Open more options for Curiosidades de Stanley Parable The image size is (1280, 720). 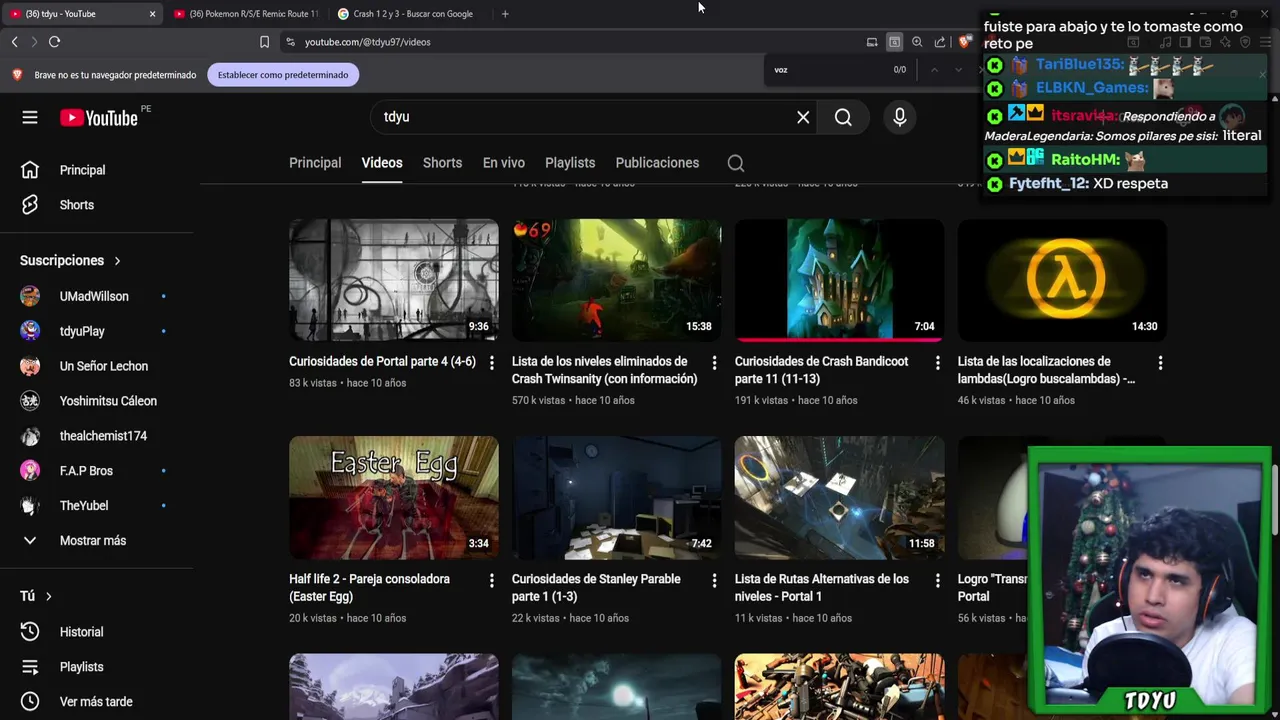[x=714, y=580]
